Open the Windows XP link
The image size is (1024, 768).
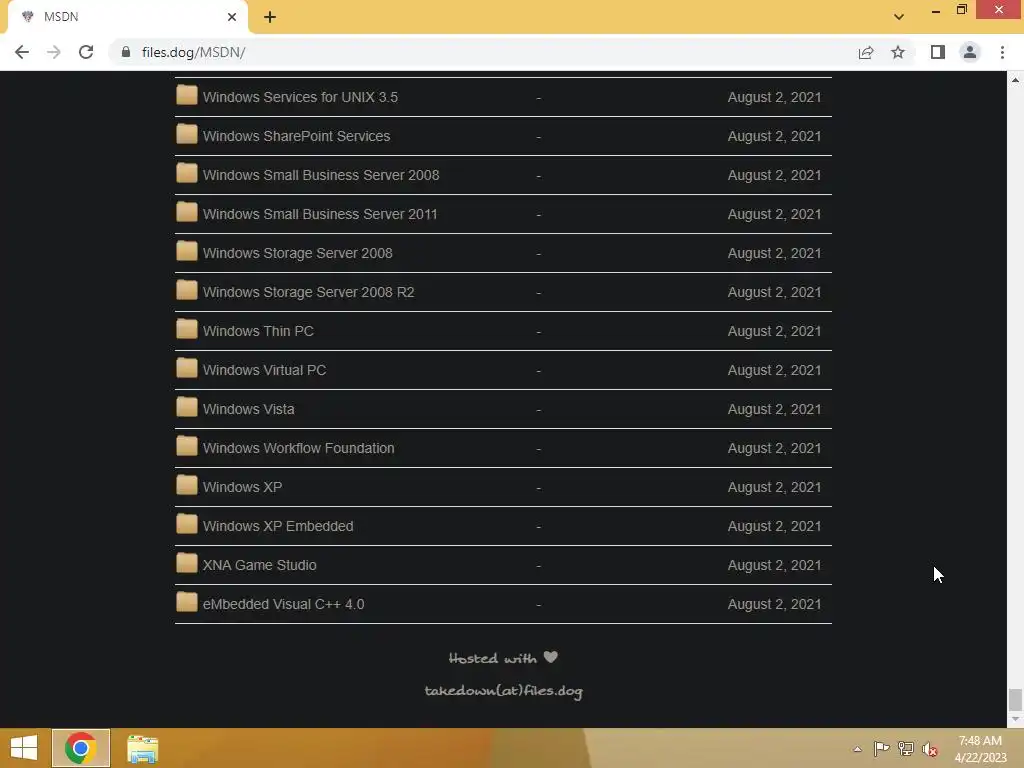[x=242, y=487]
